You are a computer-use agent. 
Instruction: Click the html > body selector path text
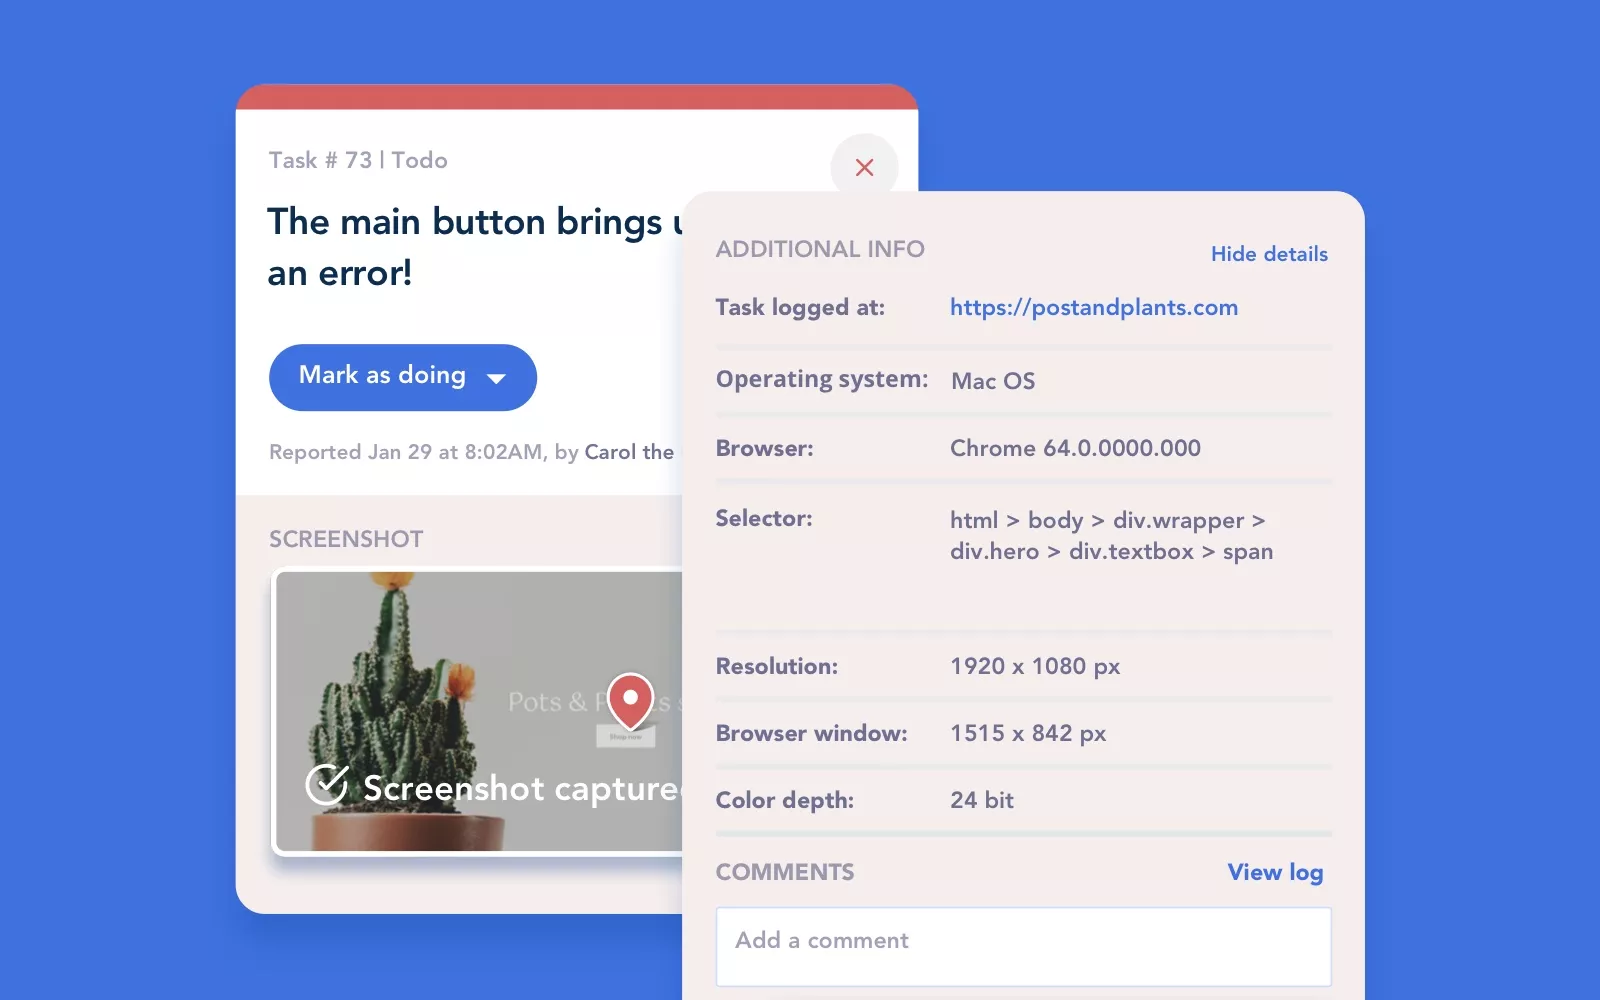1110,536
